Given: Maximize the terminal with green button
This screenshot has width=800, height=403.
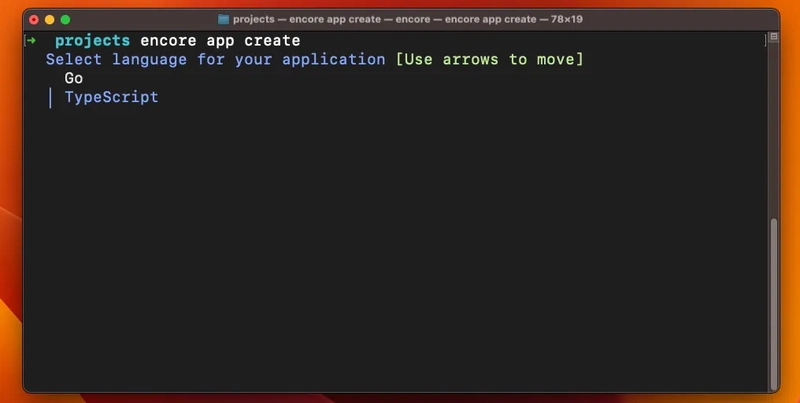Looking at the screenshot, I should 65,20.
